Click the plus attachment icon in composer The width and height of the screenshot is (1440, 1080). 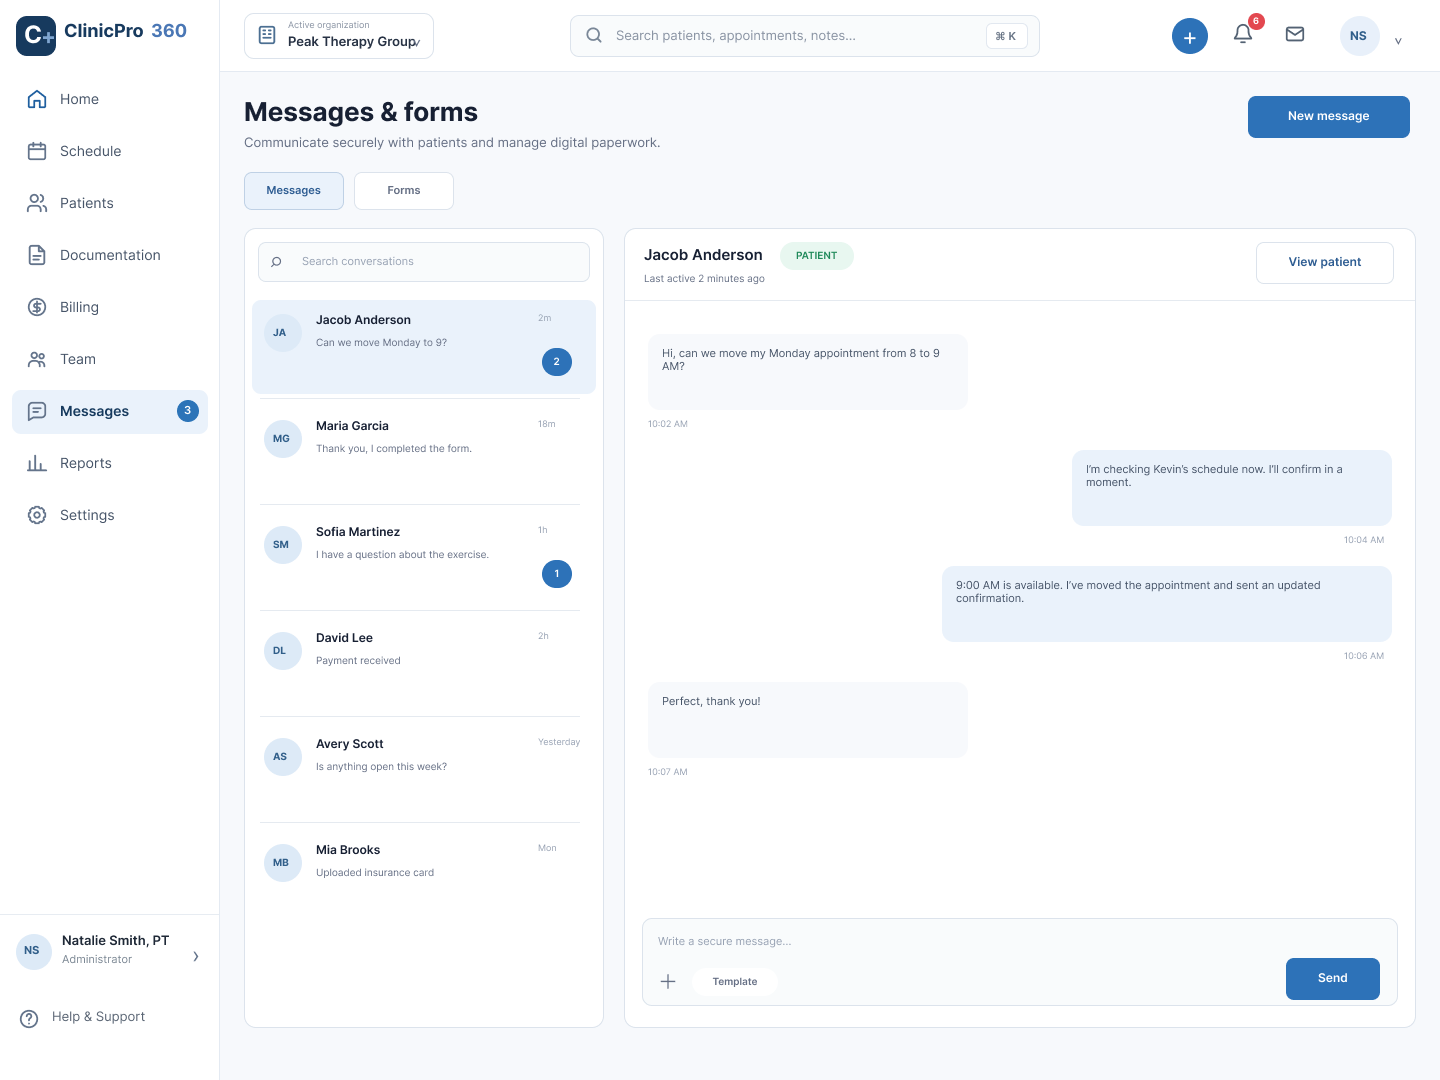[x=668, y=982]
